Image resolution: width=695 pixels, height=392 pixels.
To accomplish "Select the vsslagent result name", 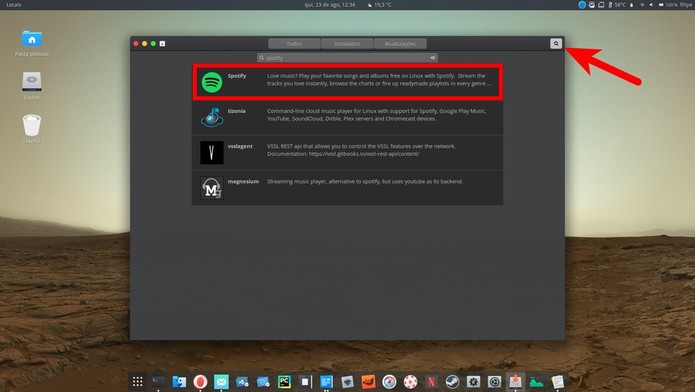I will pyautogui.click(x=240, y=146).
